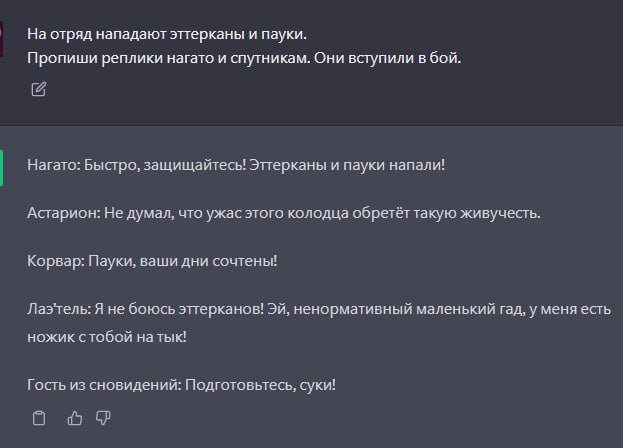This screenshot has height=448, width=623.
Task: Click the text 'Пауки, ваши дни сочтены!'
Action: (x=183, y=261)
